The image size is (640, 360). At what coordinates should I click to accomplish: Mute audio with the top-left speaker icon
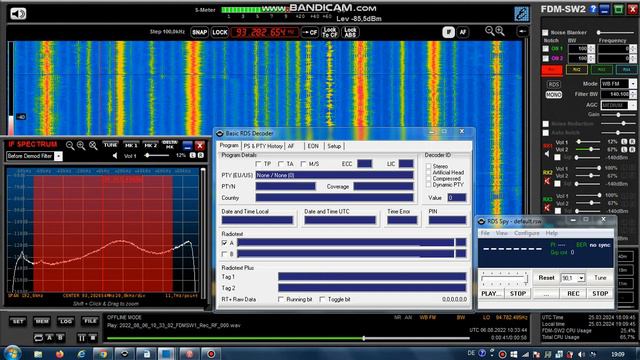[x=18, y=14]
